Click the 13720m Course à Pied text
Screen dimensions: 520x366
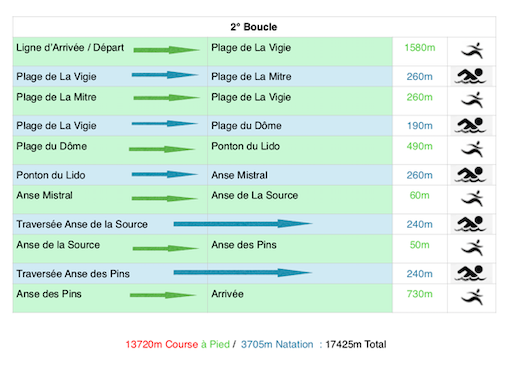[x=178, y=344]
